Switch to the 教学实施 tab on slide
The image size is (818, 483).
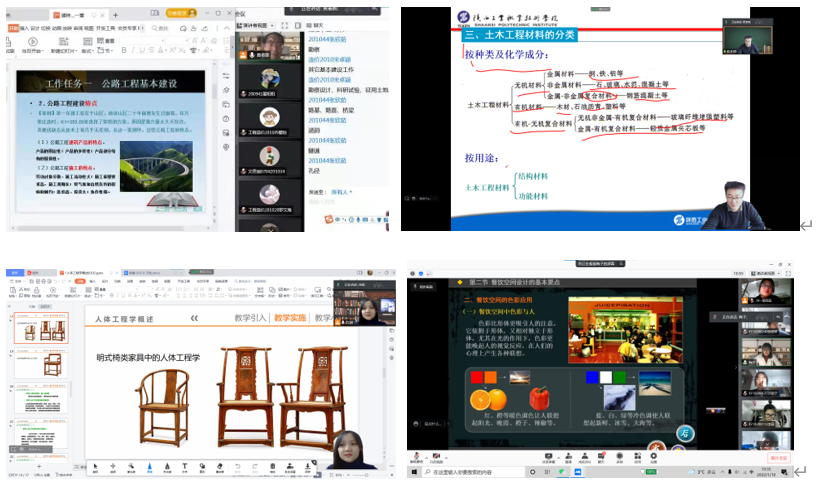point(289,318)
